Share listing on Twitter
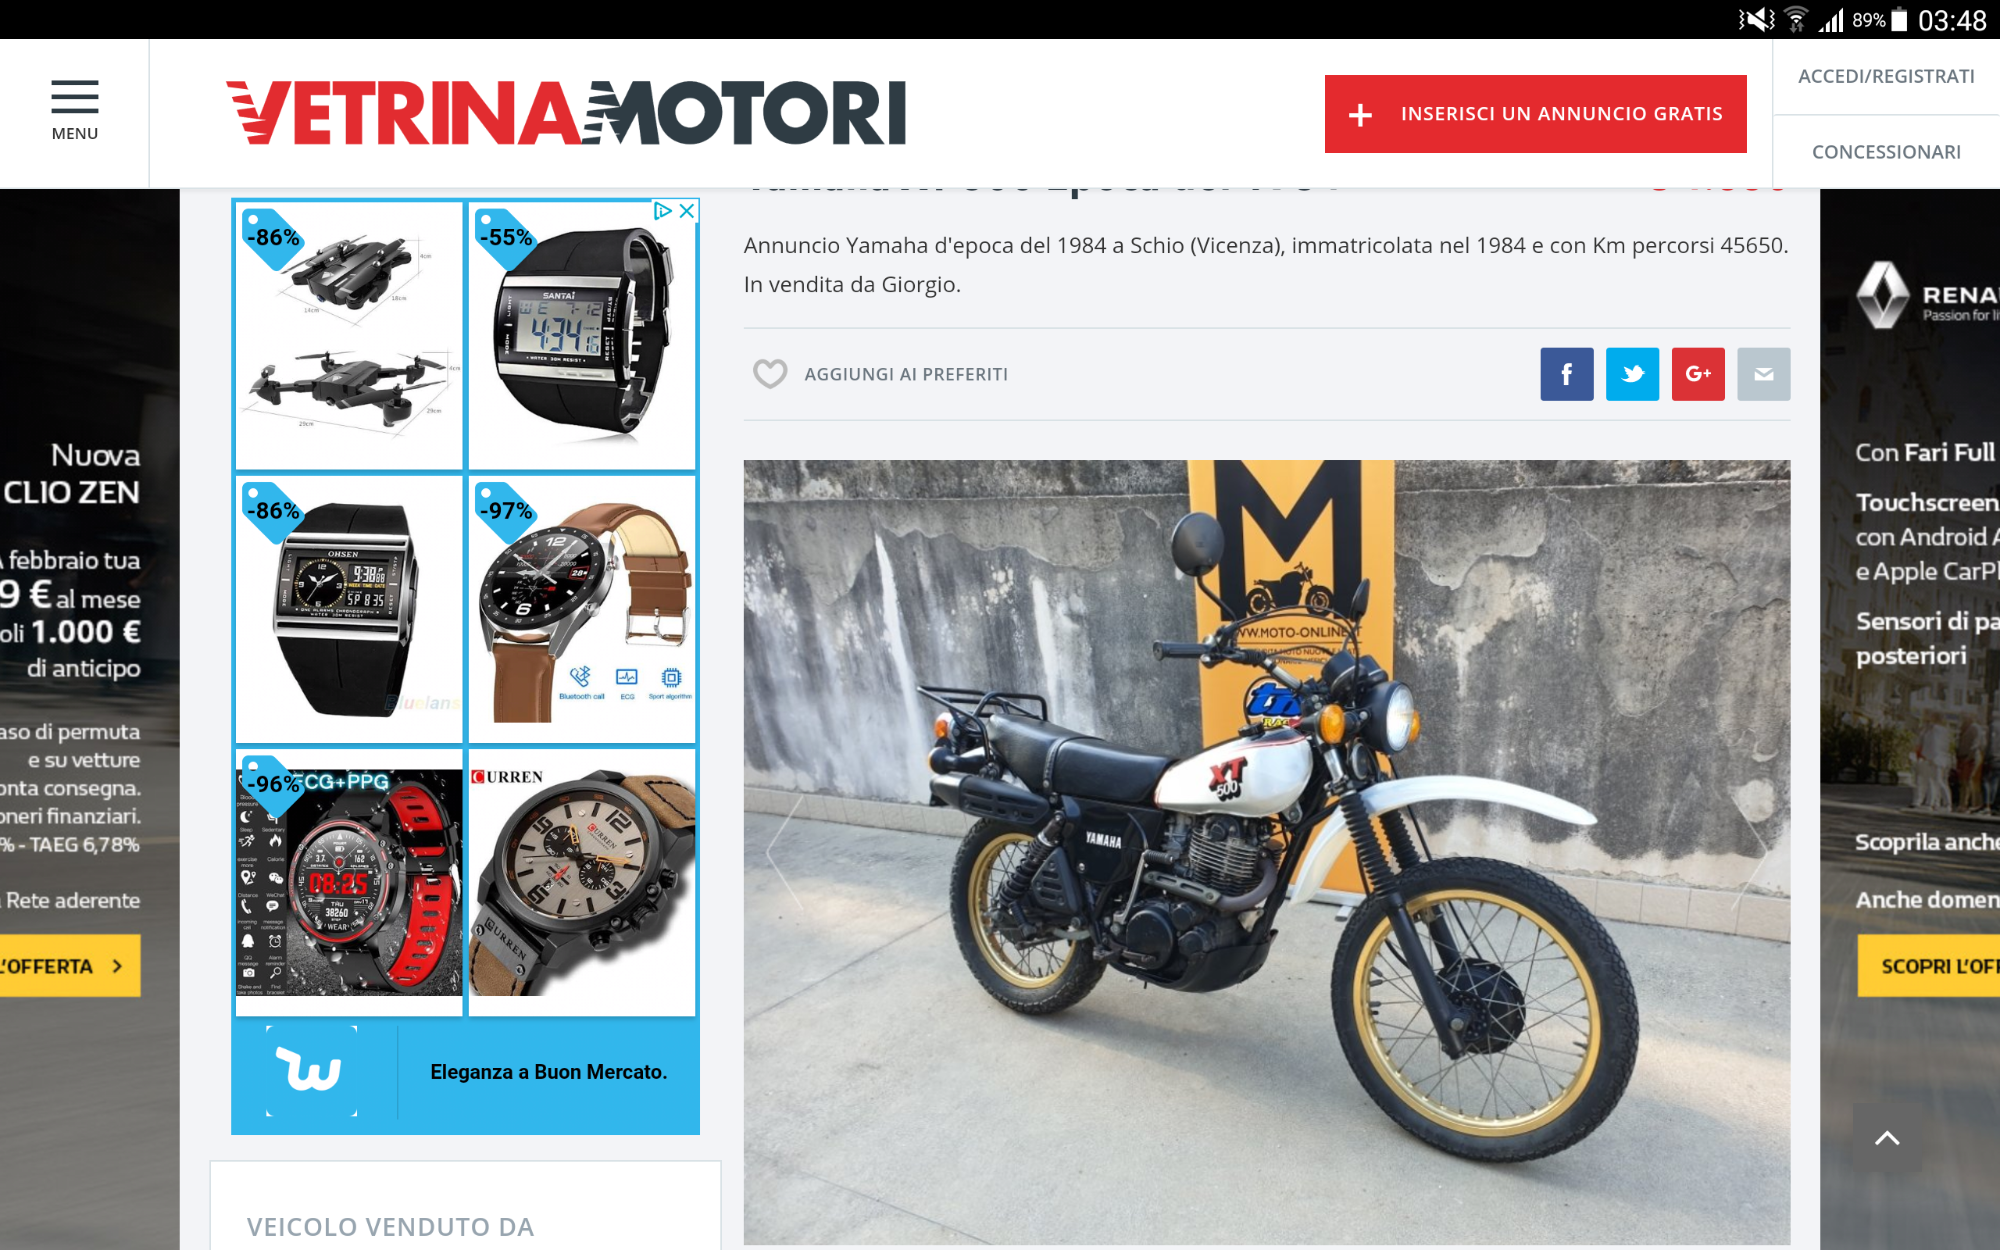This screenshot has height=1250, width=2000. (1632, 374)
